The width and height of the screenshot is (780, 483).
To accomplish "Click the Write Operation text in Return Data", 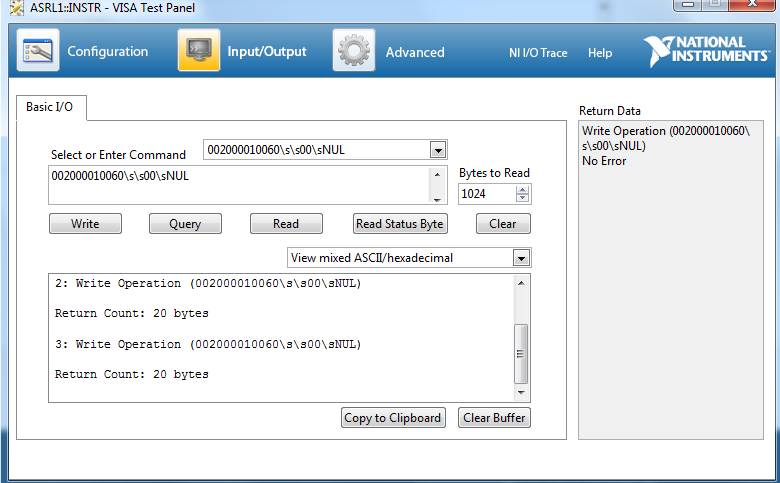I will point(666,138).
